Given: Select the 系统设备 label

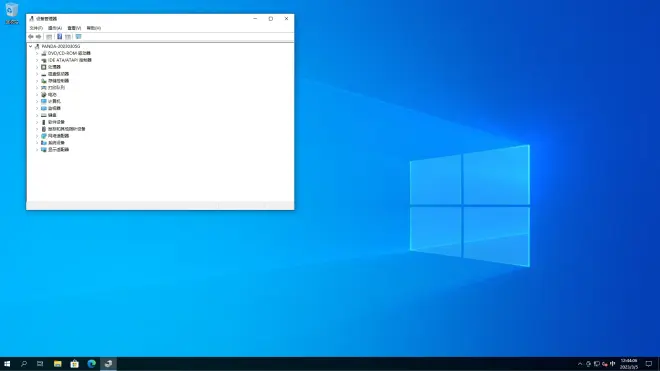Looking at the screenshot, I should coord(56,143).
